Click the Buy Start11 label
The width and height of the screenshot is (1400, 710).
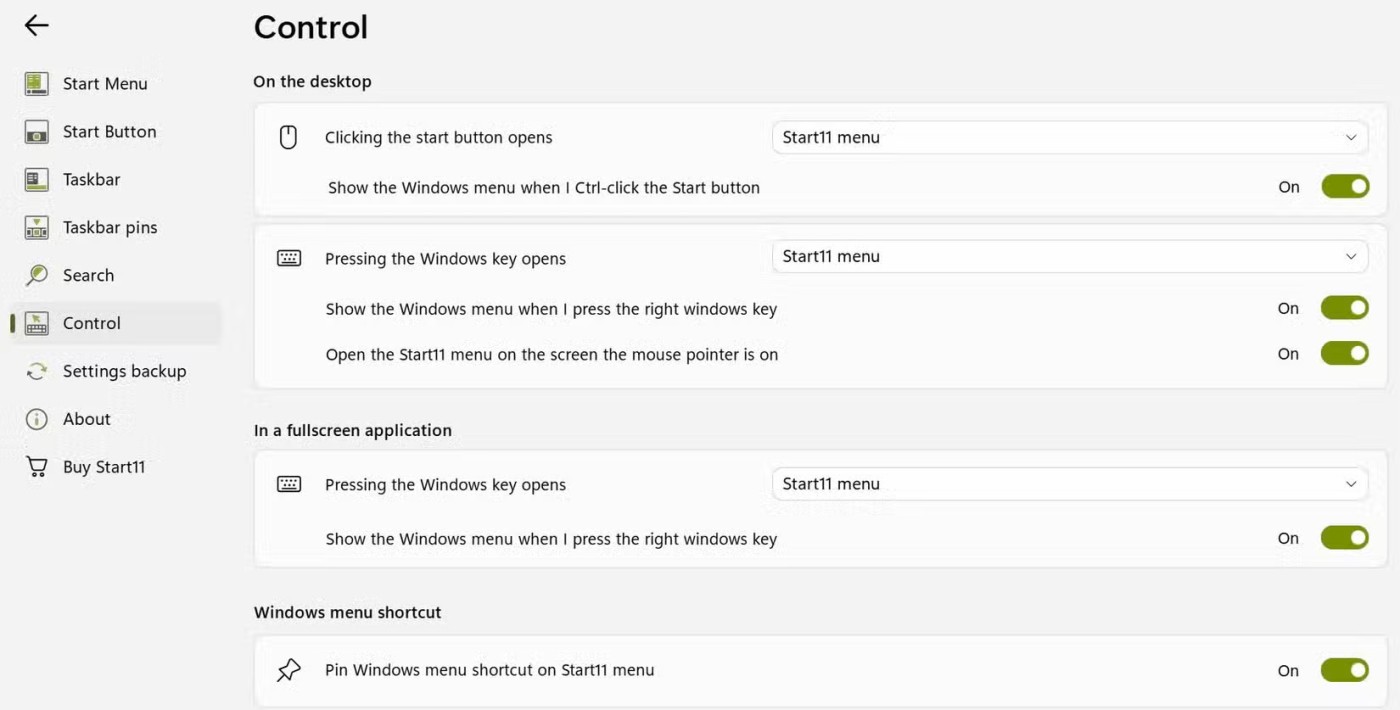pyautogui.click(x=104, y=467)
